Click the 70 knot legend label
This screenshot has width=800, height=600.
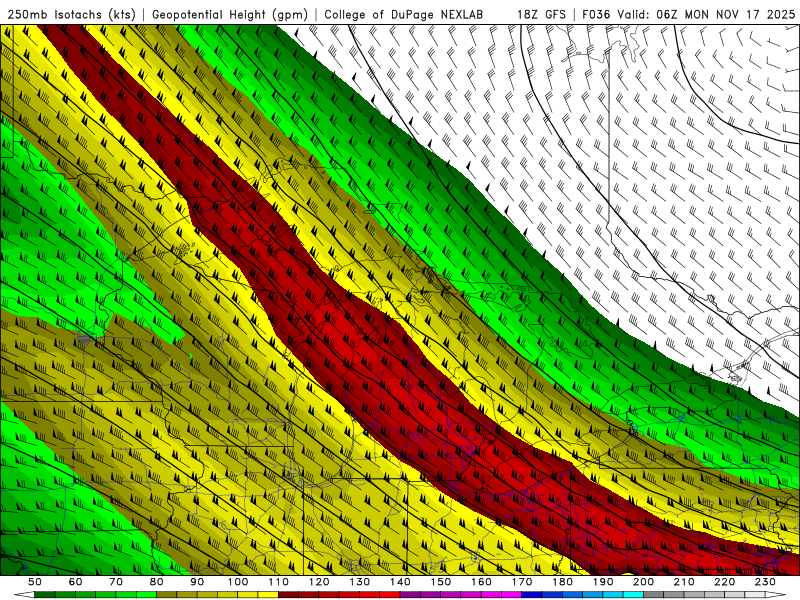point(116,582)
